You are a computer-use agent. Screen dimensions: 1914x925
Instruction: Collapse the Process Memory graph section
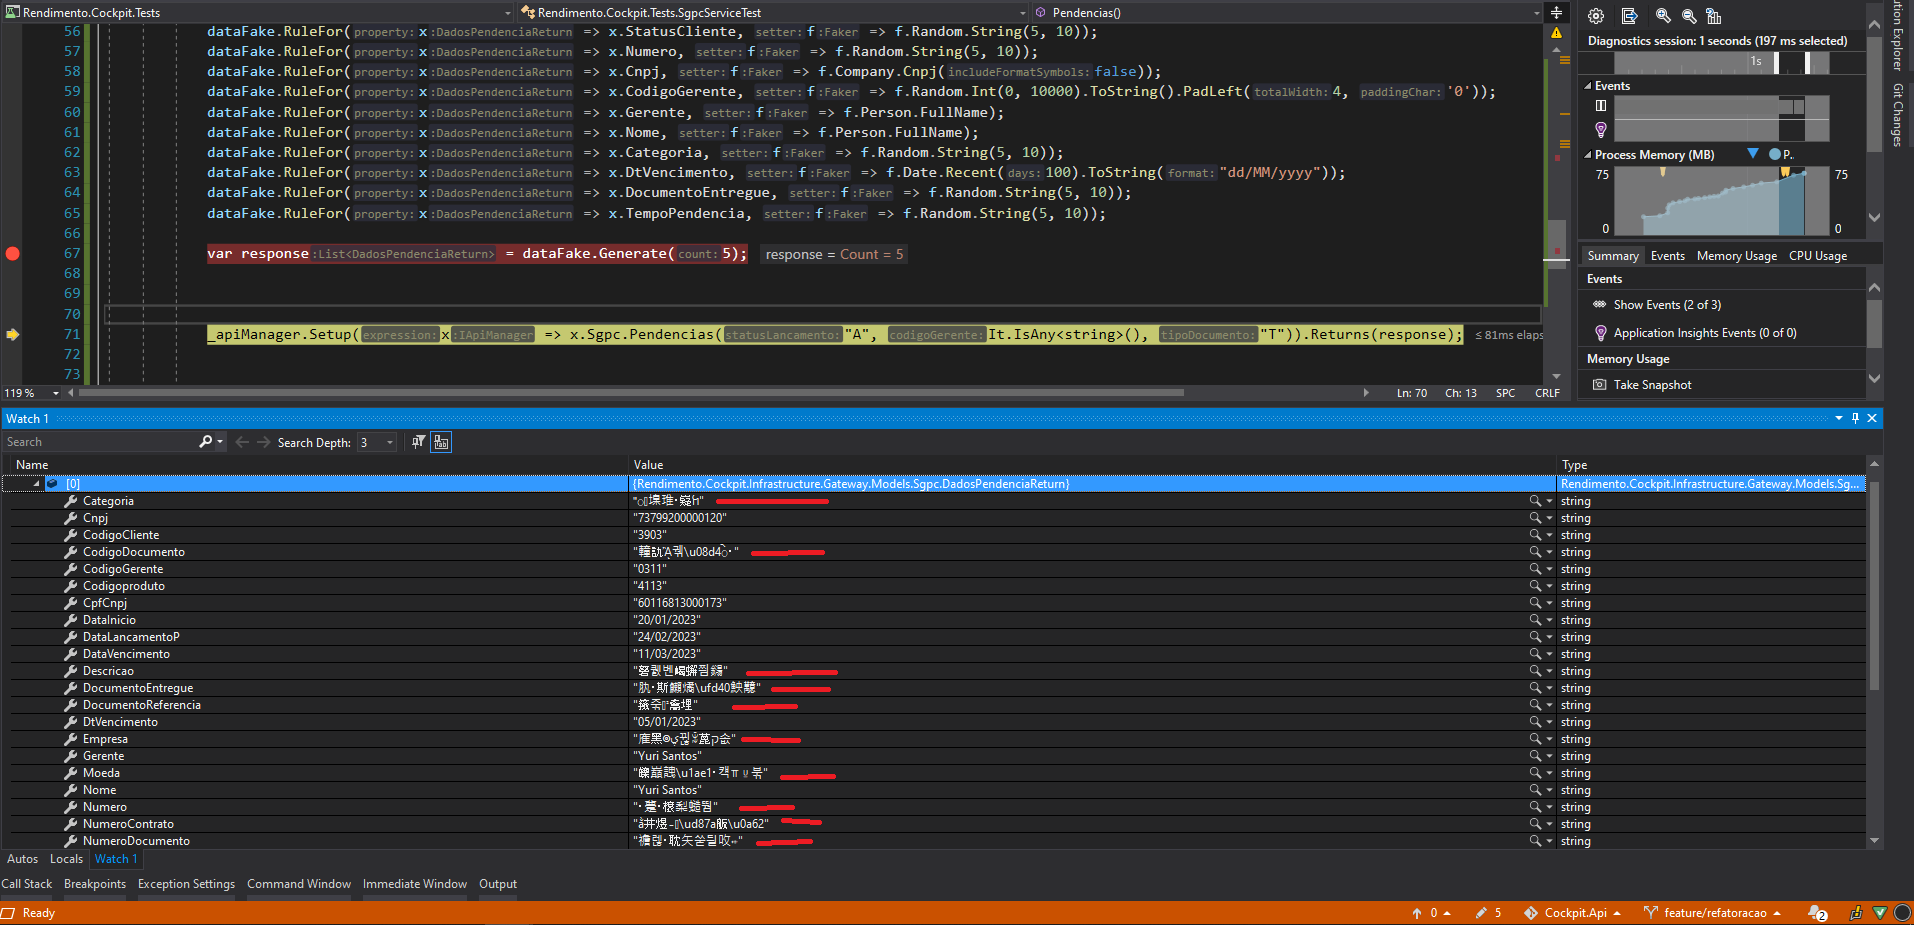pos(1588,155)
